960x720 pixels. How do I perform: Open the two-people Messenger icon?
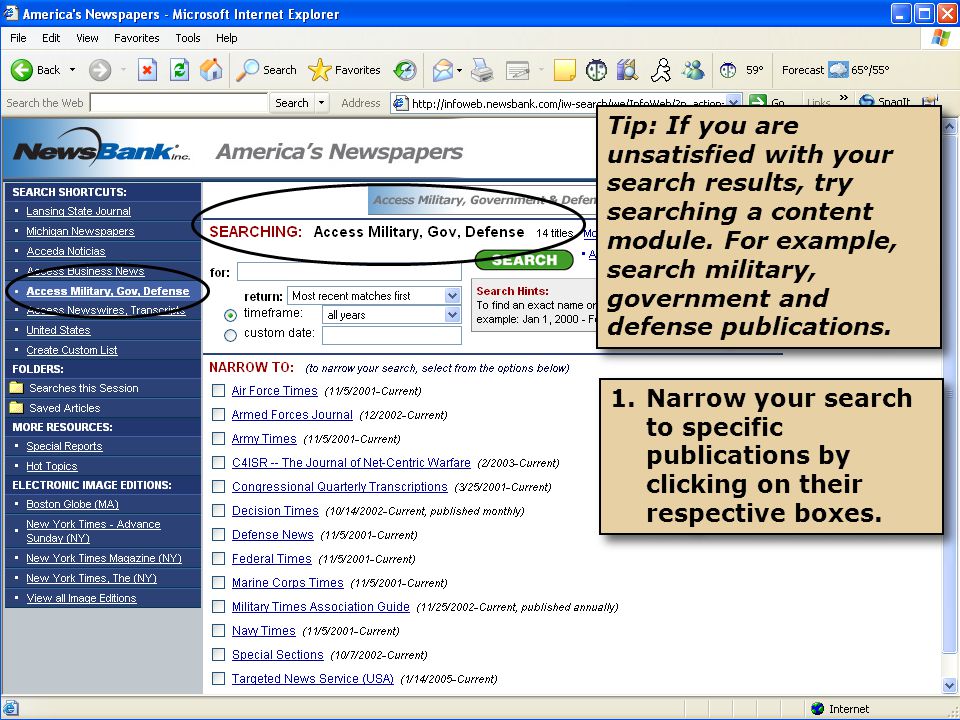(693, 70)
